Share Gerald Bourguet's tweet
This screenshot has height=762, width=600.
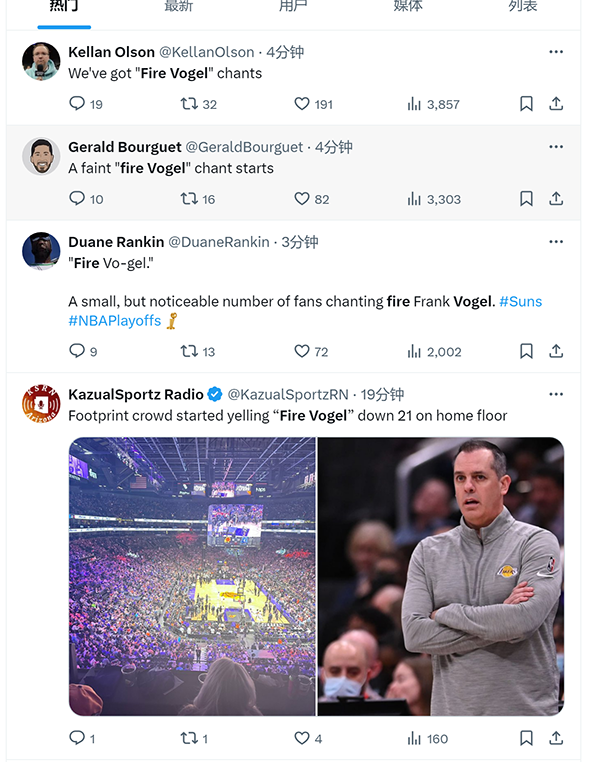(556, 198)
